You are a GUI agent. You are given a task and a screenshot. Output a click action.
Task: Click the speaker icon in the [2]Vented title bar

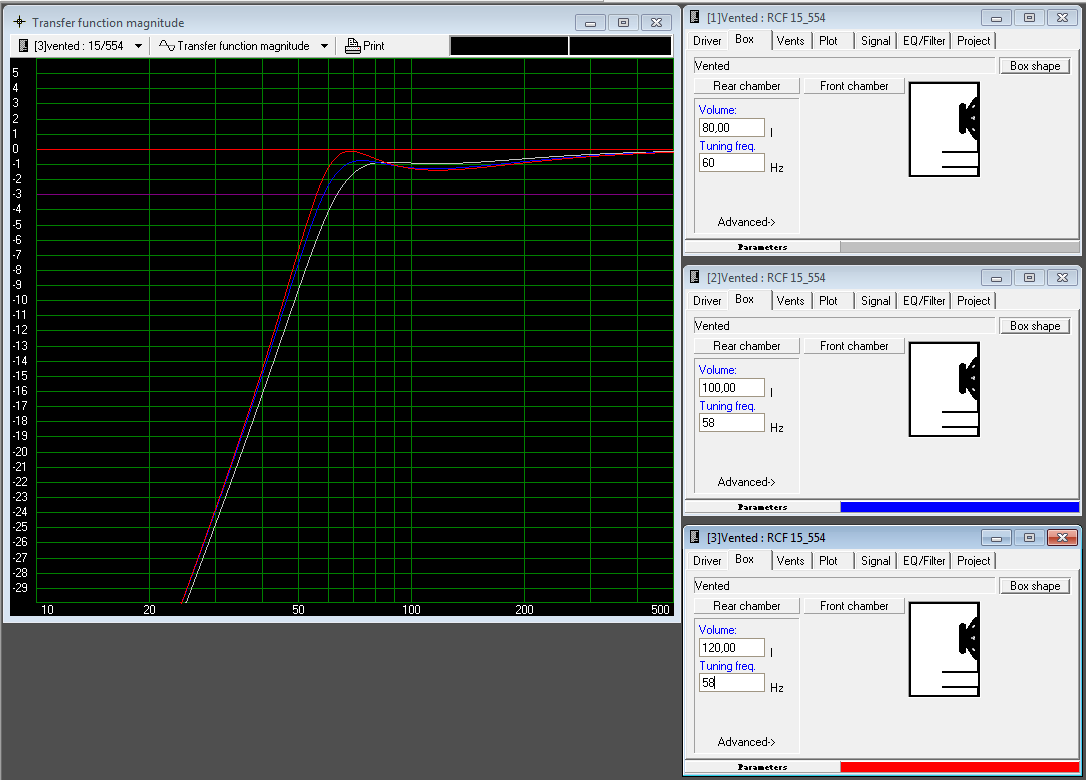pos(695,277)
